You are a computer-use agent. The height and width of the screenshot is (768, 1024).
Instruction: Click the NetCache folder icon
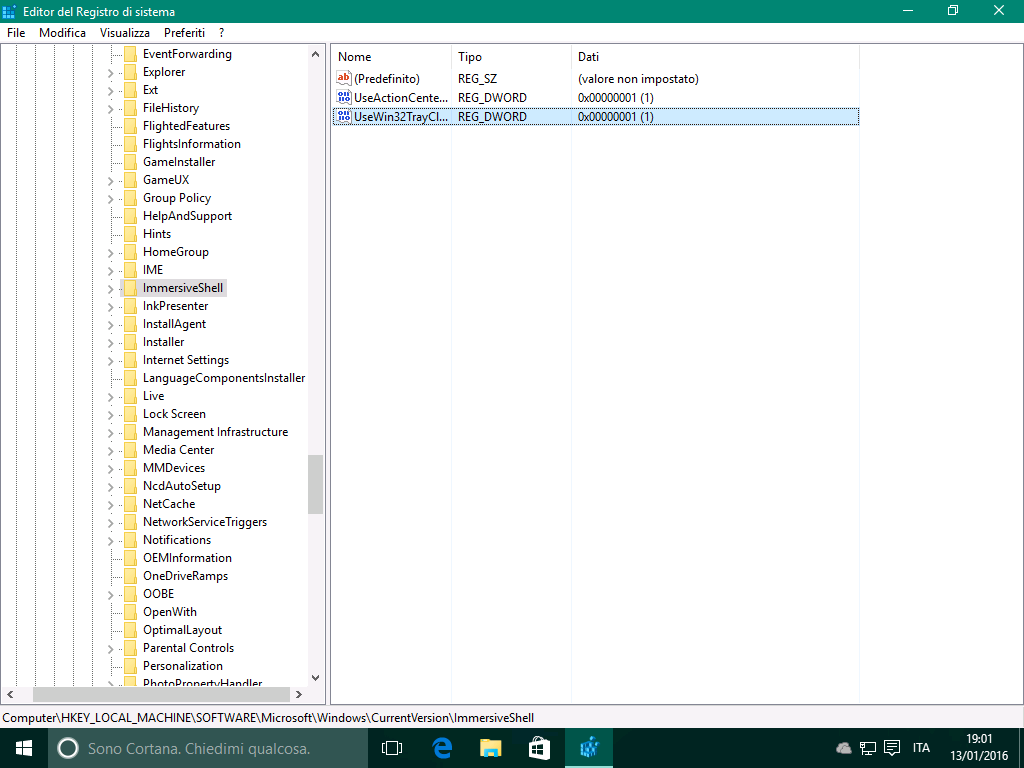point(131,504)
